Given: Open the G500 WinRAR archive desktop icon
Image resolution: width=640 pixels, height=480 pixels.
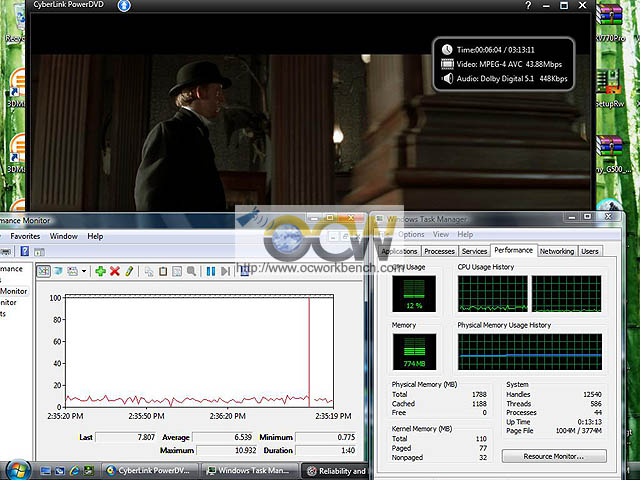Looking at the screenshot, I should 611,155.
